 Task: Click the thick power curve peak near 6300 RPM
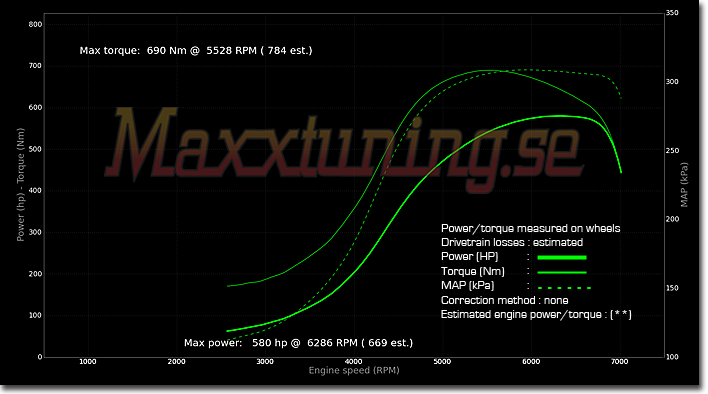558,116
